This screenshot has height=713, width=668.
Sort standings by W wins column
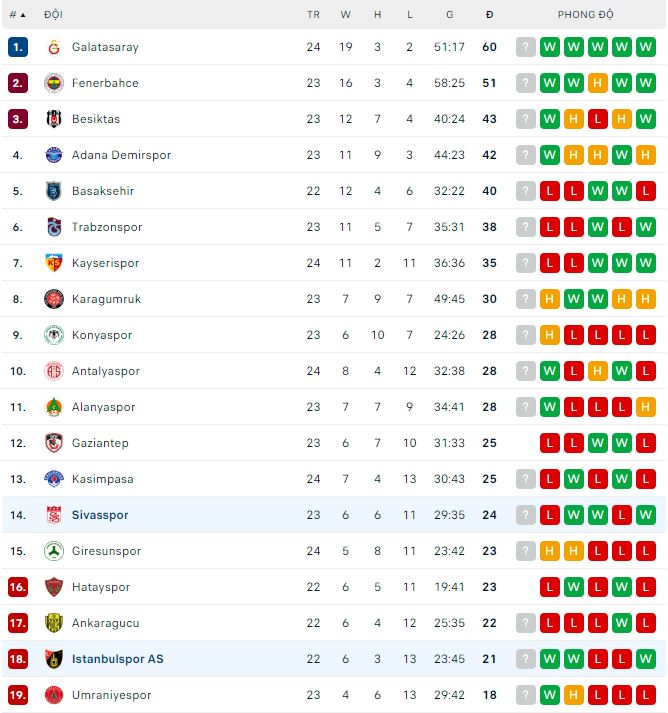(x=346, y=15)
